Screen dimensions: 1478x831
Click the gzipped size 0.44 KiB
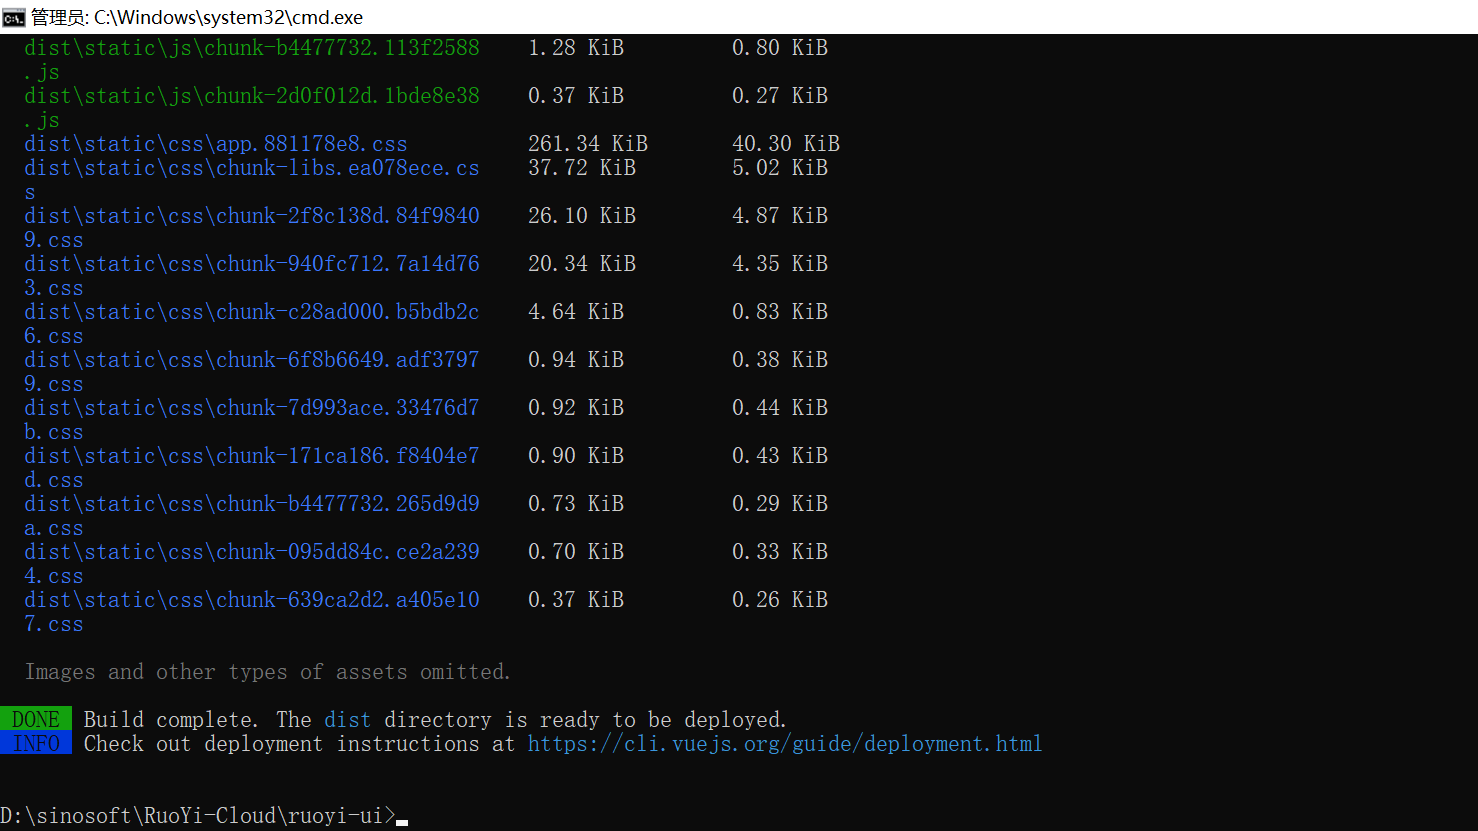780,408
